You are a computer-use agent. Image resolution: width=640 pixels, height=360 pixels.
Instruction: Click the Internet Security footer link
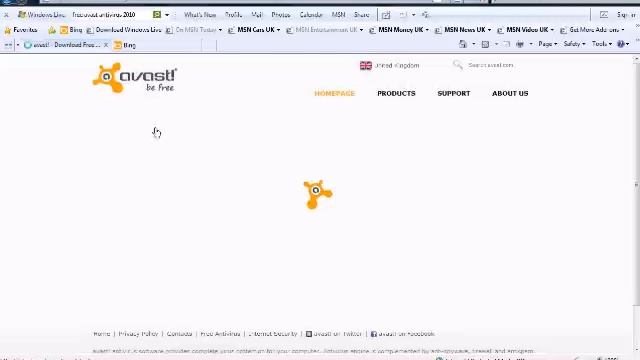click(273, 334)
